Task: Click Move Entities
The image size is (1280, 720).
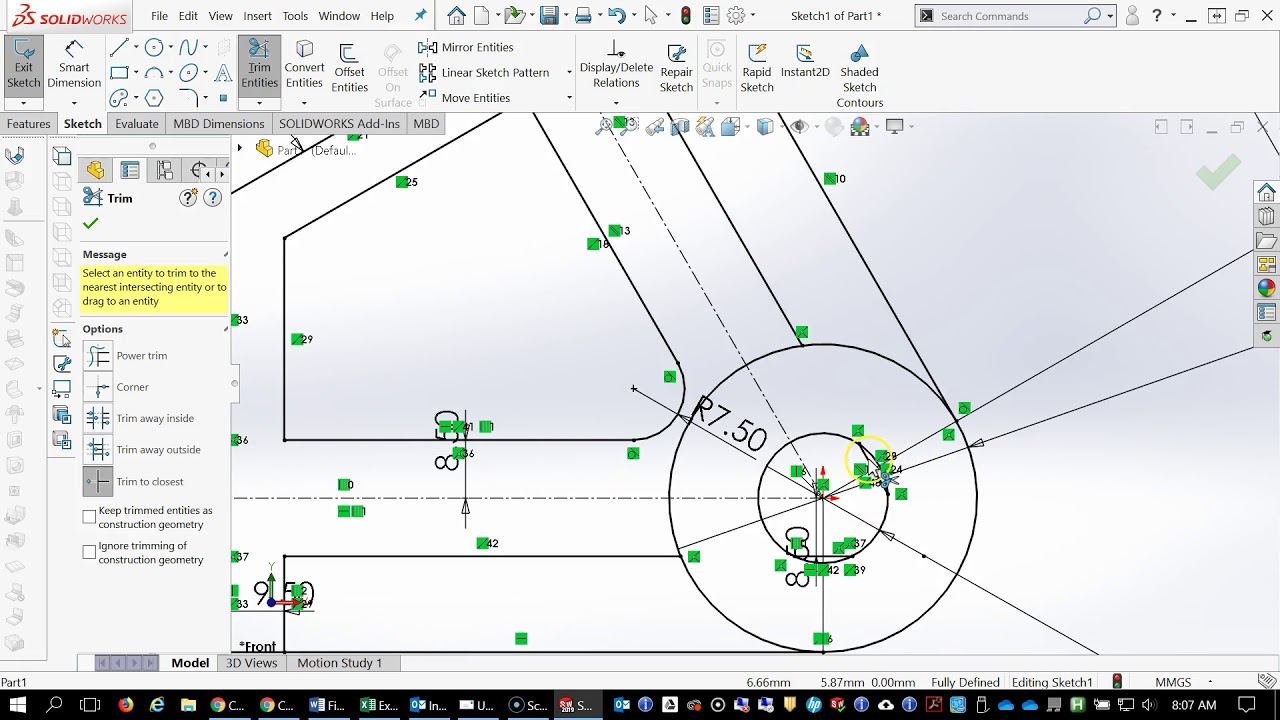Action: click(x=465, y=97)
